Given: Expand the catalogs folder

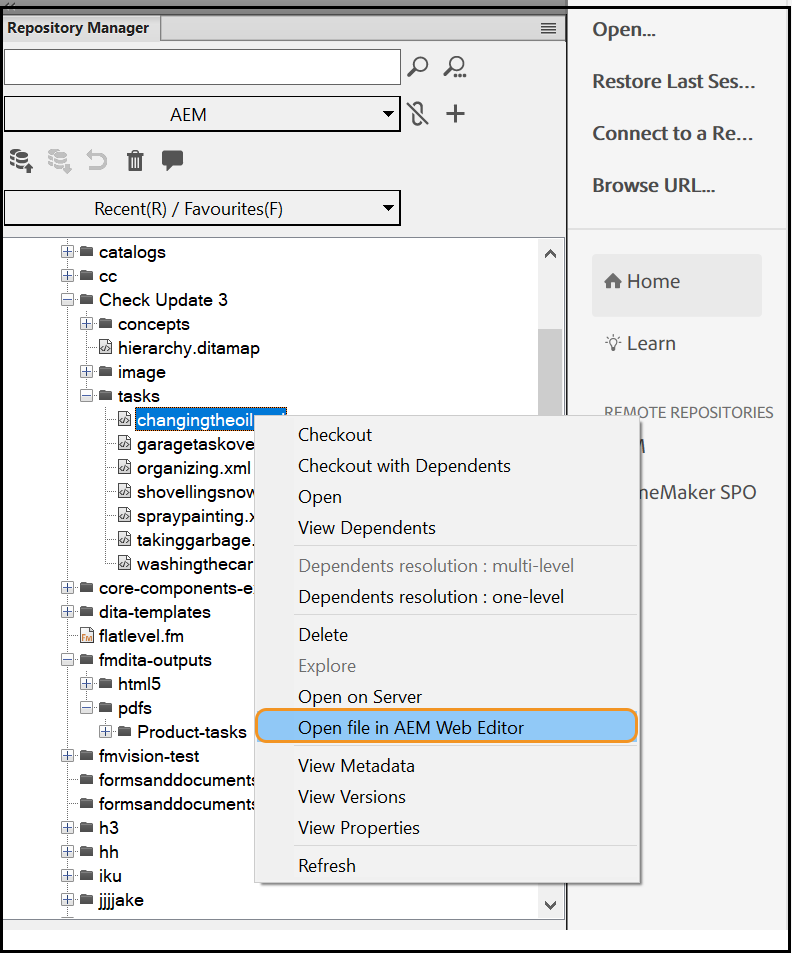Looking at the screenshot, I should (68, 252).
